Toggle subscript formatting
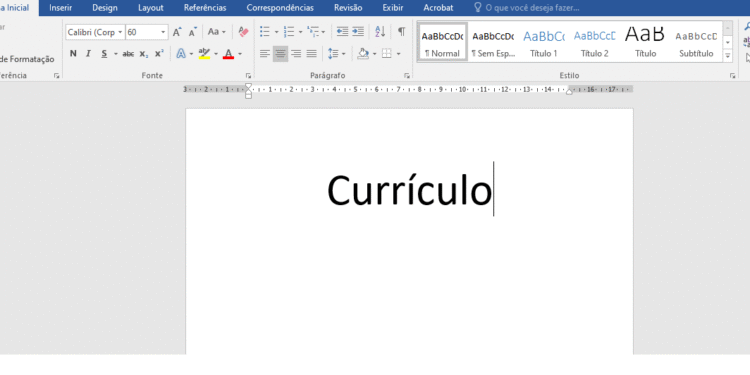The height and width of the screenshot is (375, 750). pos(143,54)
